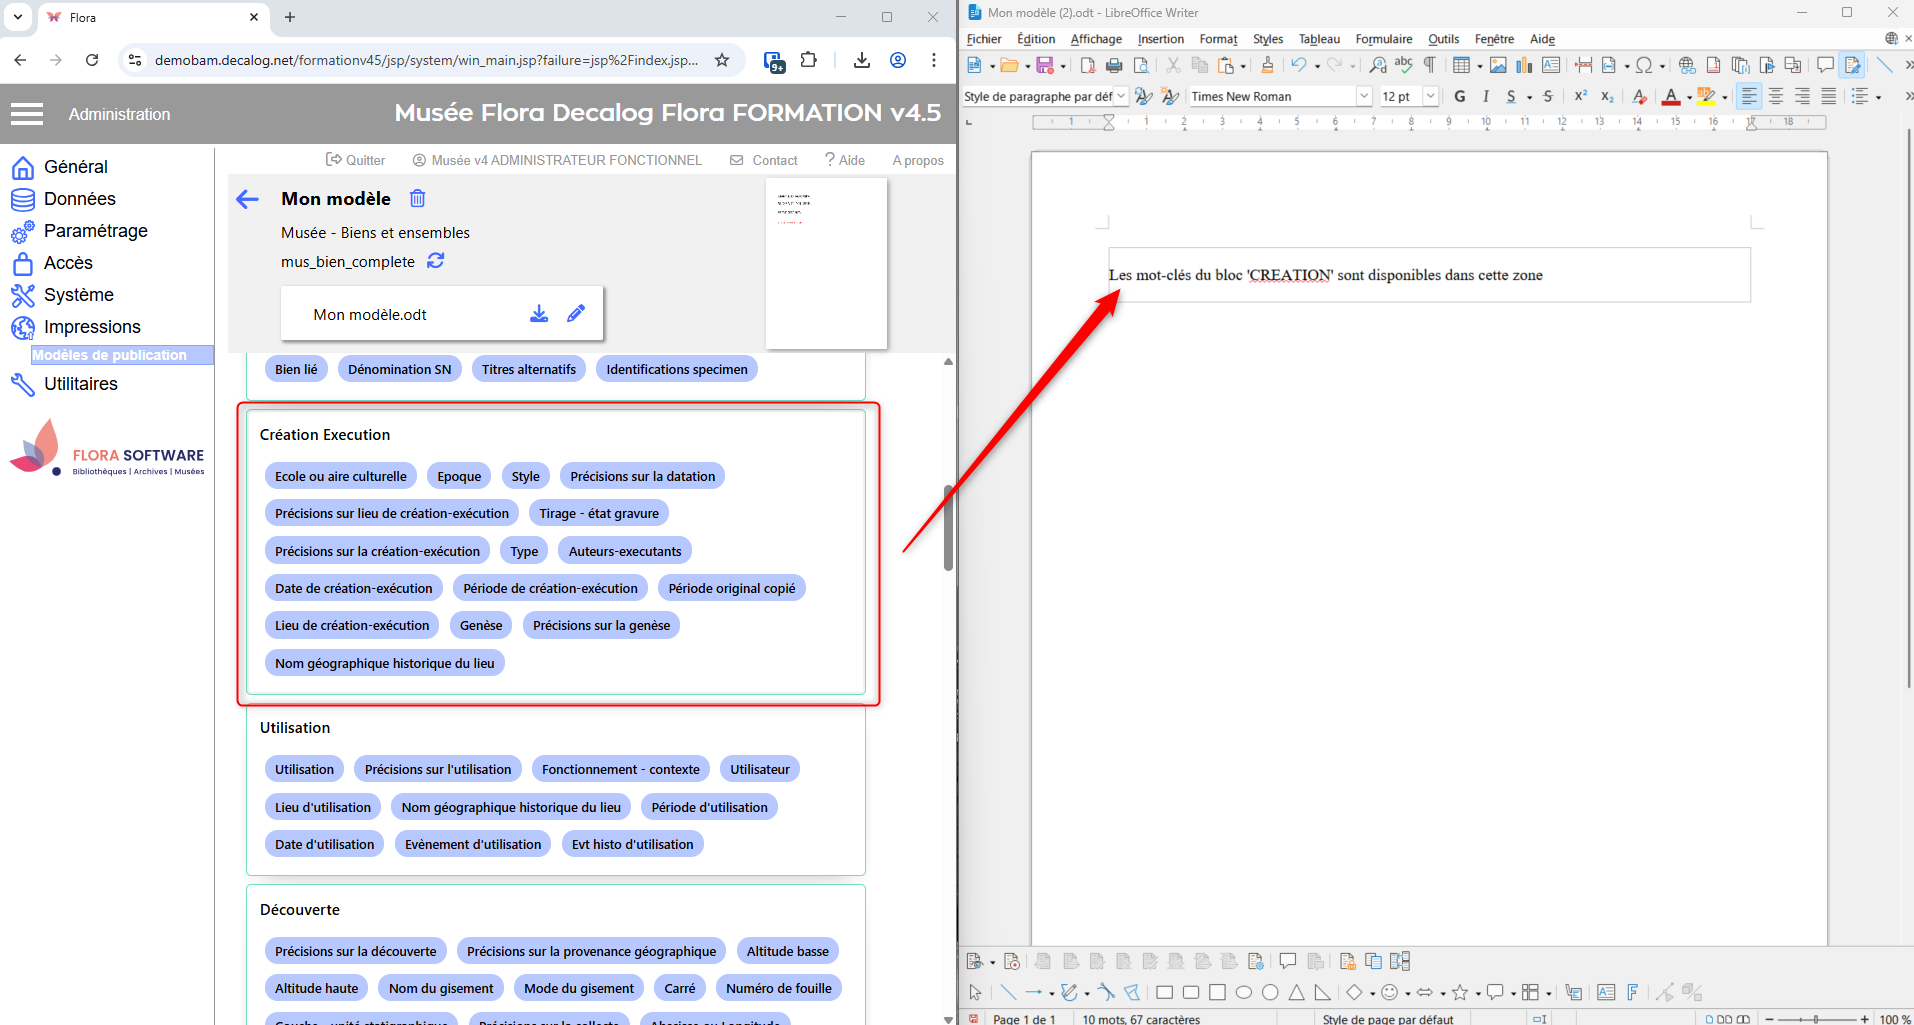
Task: Click the Quitter link
Action: (x=355, y=160)
